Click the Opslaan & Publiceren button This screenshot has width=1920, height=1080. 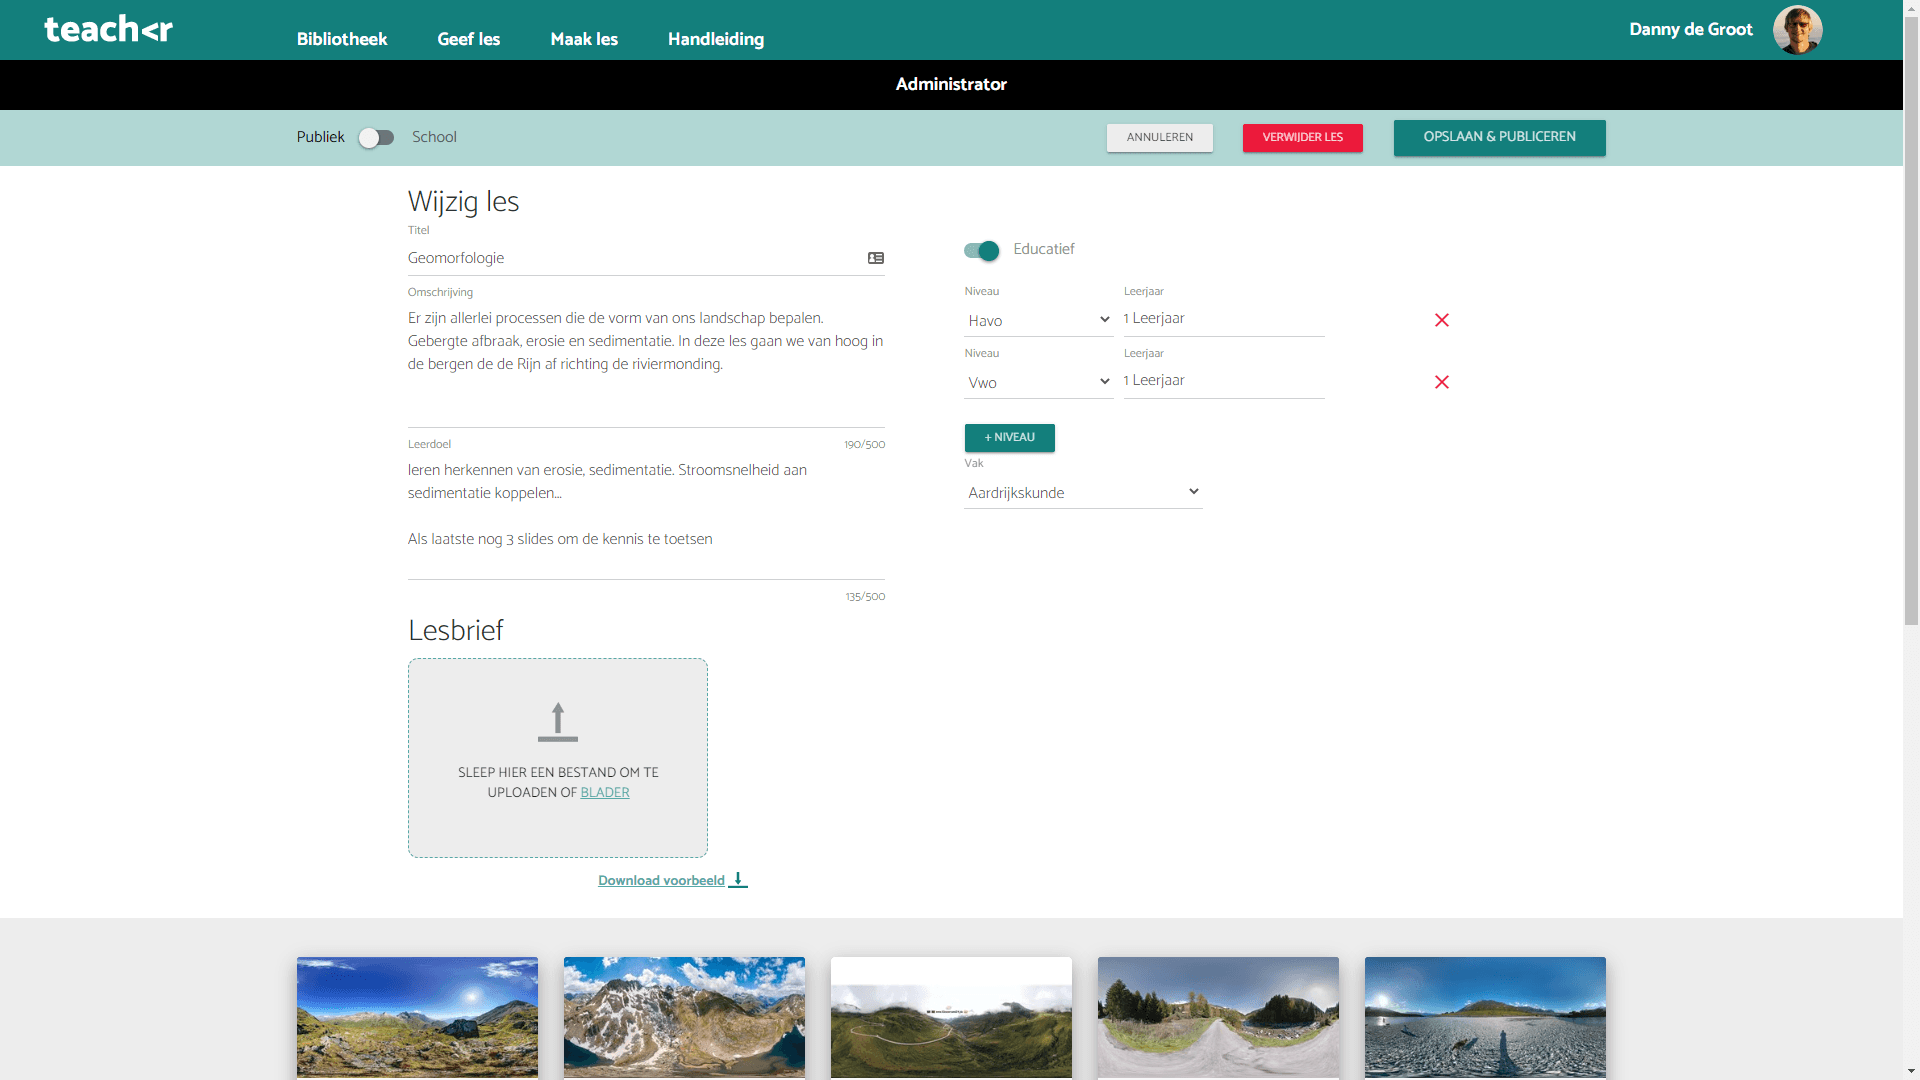coord(1498,137)
